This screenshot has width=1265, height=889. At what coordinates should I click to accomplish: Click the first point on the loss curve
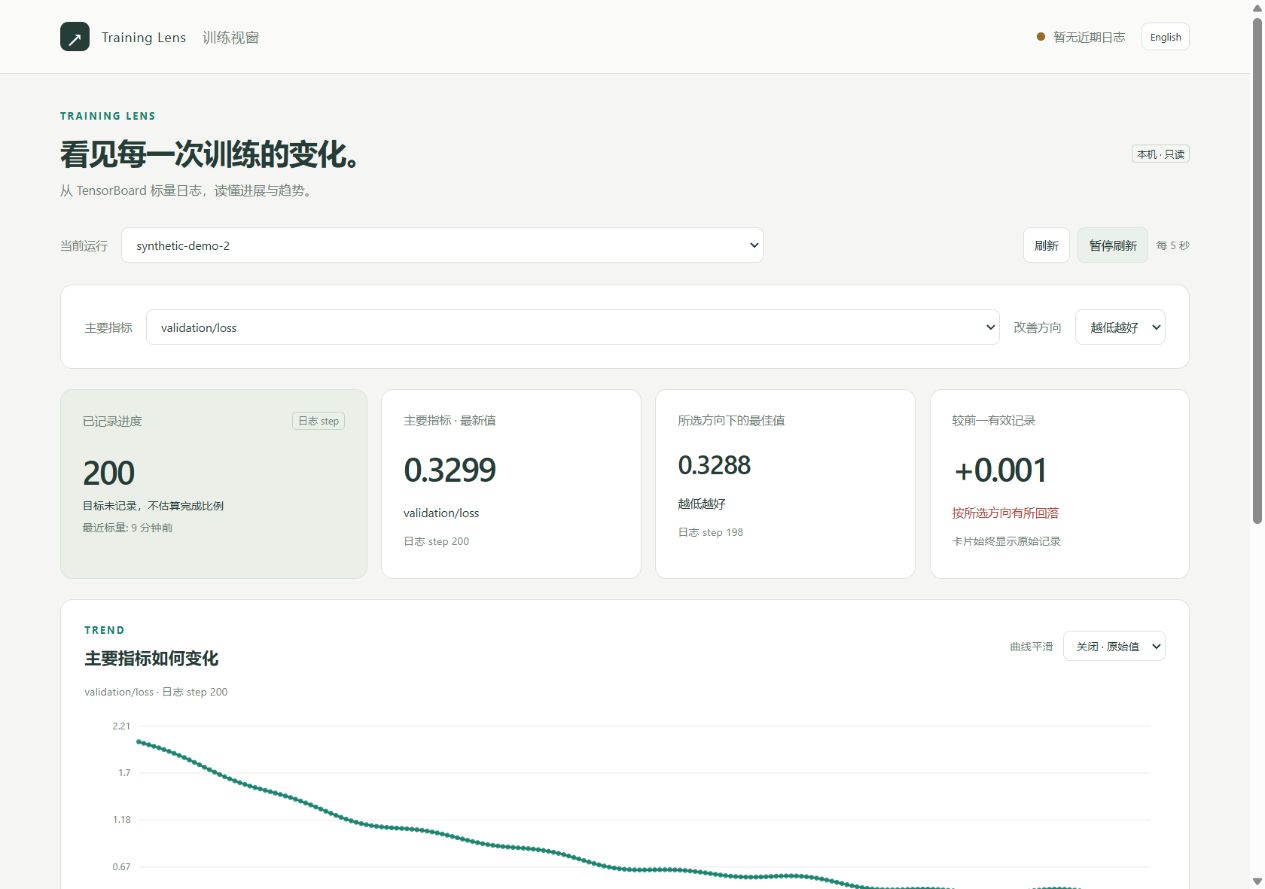click(x=138, y=741)
